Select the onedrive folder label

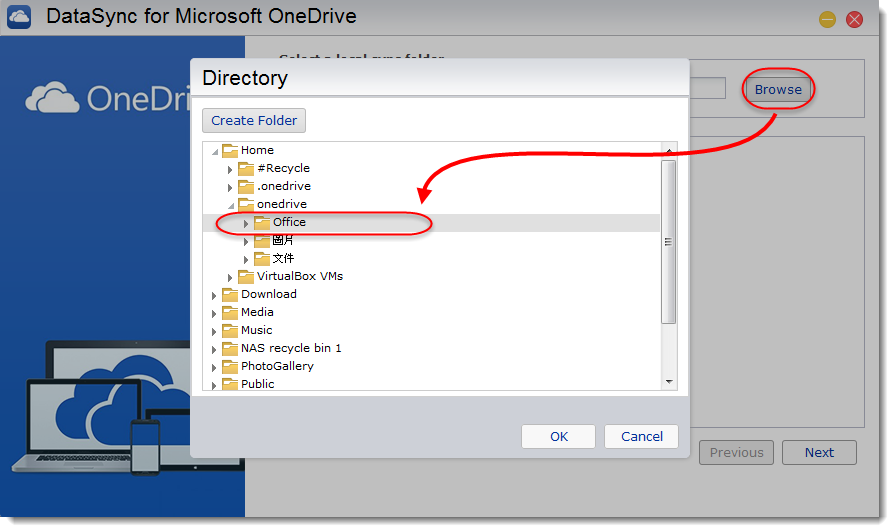[282, 204]
